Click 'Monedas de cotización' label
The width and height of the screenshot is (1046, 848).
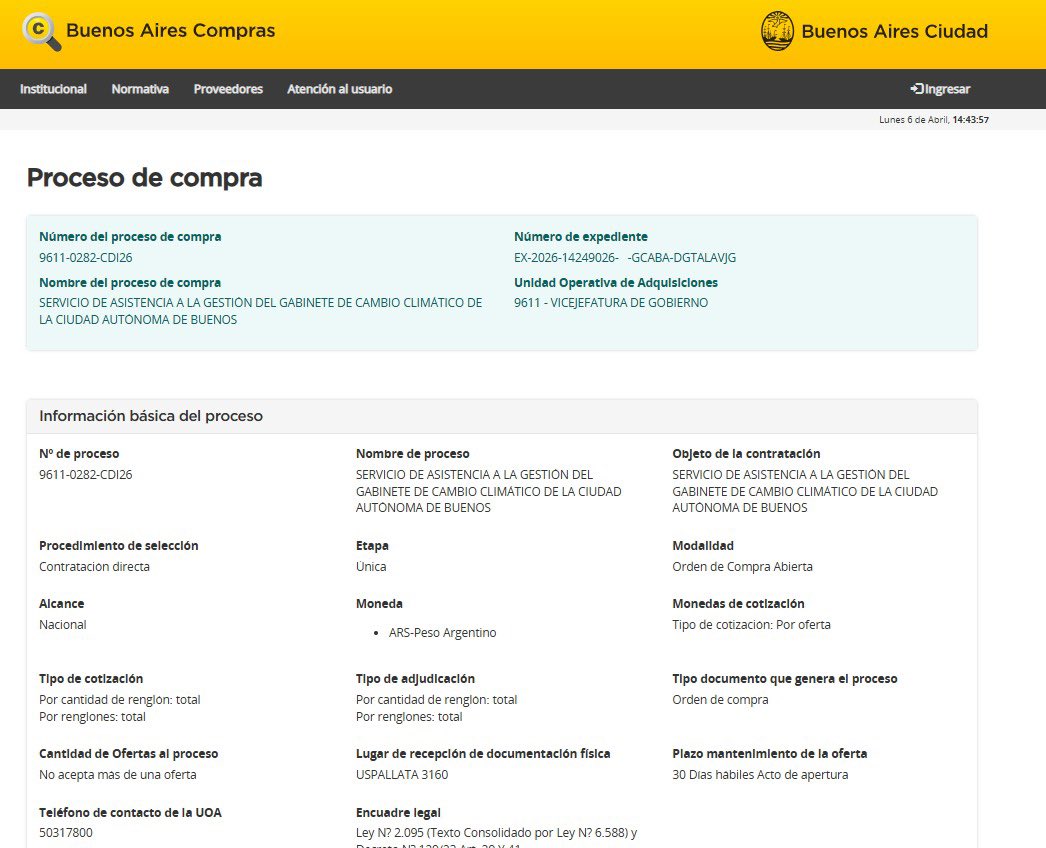pos(738,604)
